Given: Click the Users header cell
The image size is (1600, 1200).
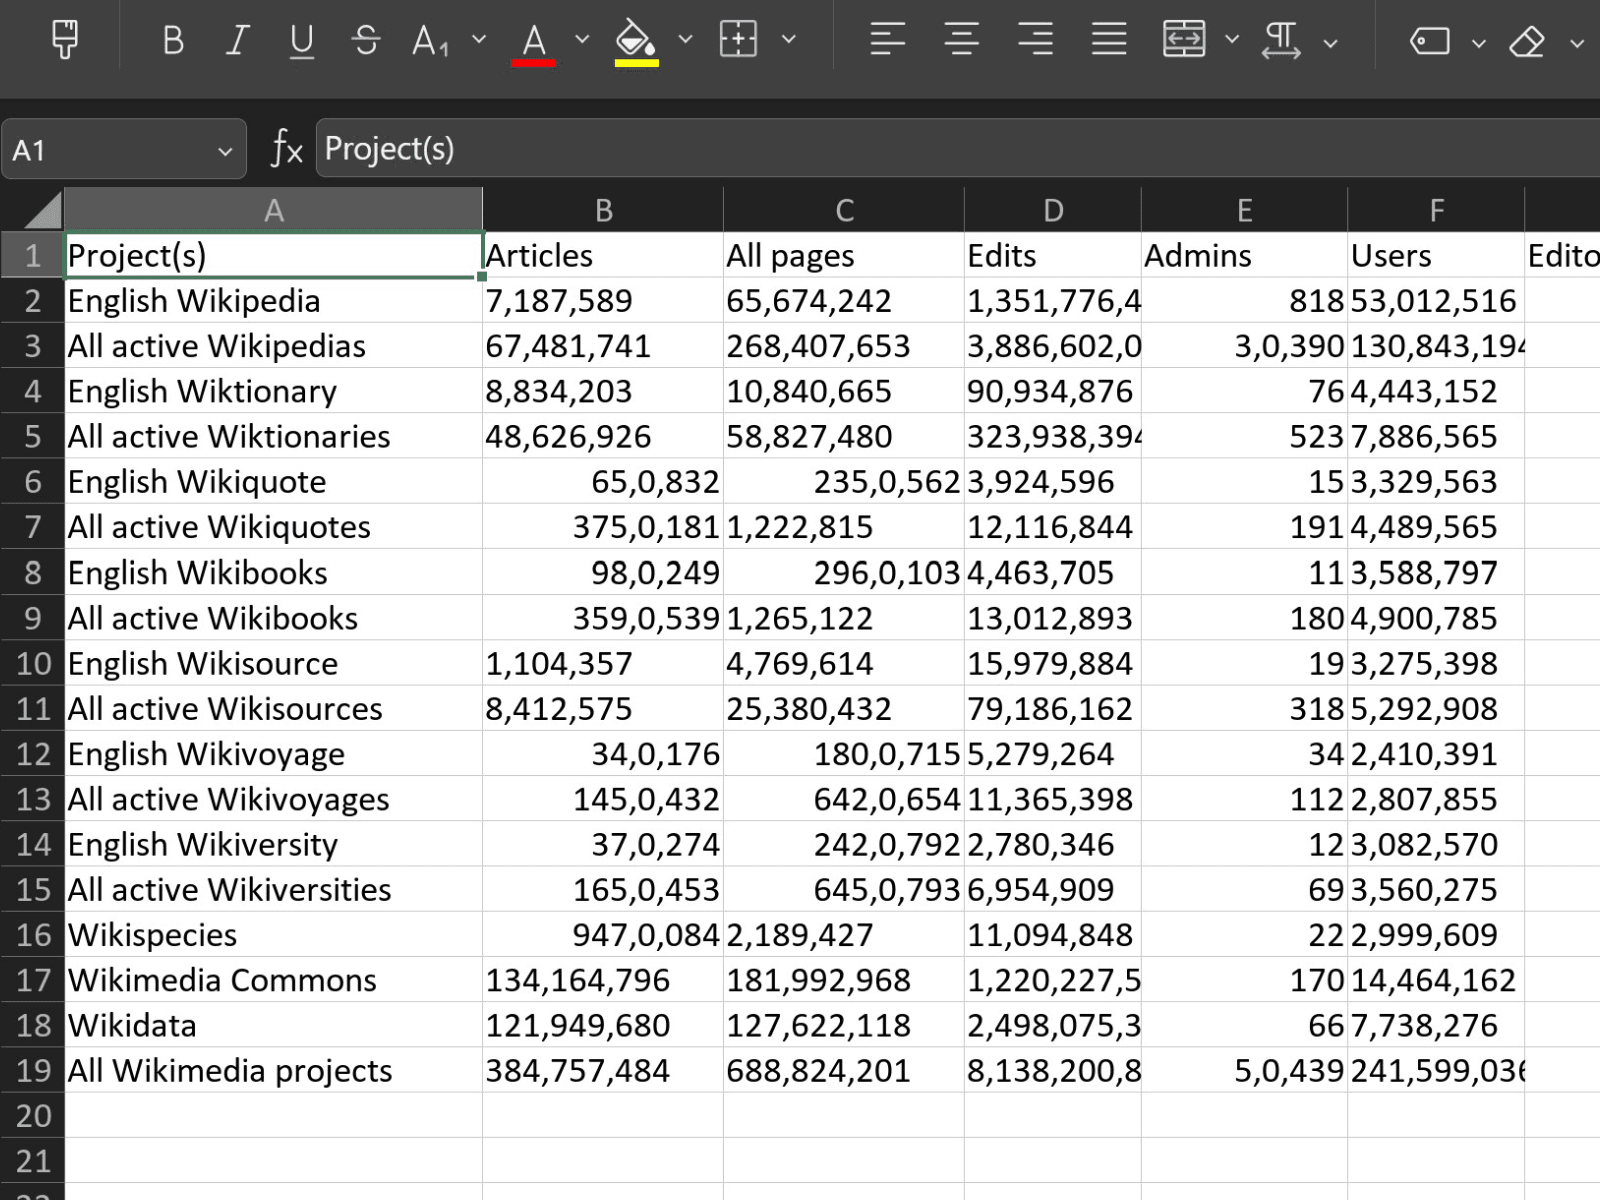Looking at the screenshot, I should (1436, 255).
